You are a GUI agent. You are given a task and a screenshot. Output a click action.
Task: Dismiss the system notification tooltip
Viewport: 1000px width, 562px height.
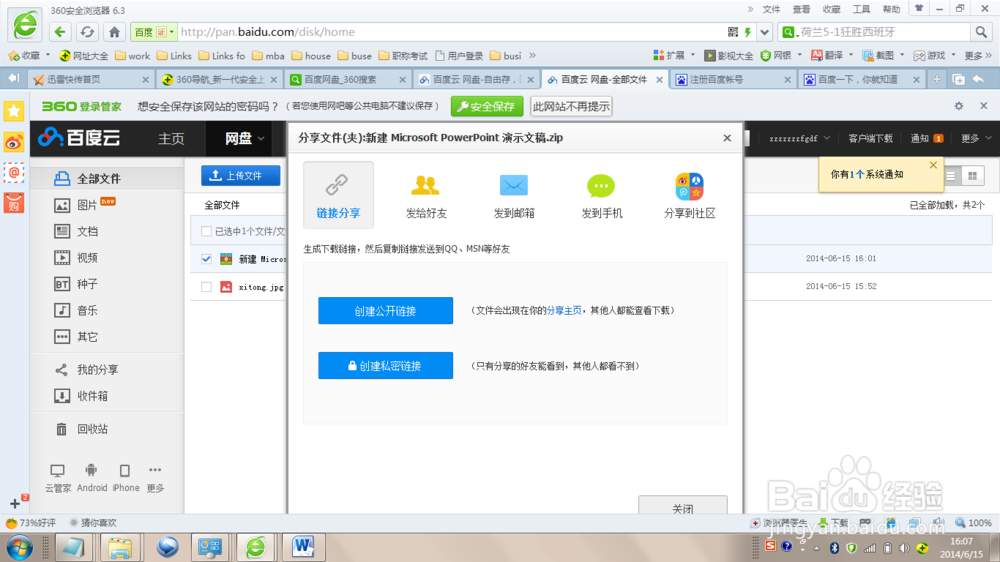[933, 165]
